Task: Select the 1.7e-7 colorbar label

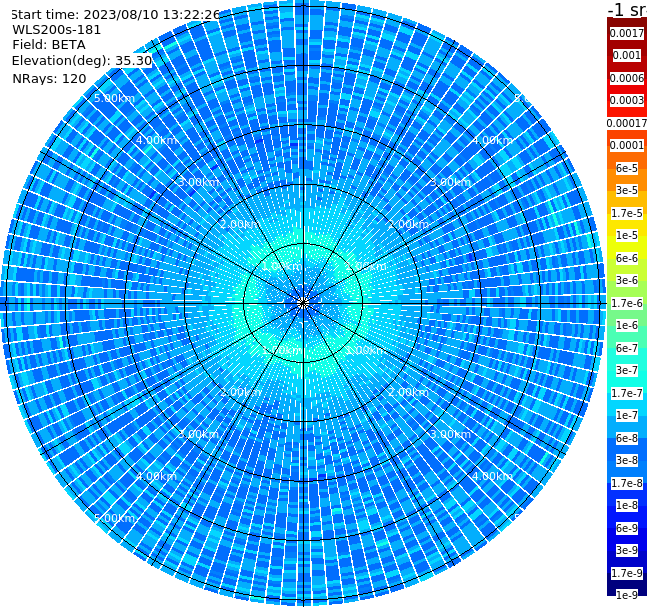Action: (627, 393)
